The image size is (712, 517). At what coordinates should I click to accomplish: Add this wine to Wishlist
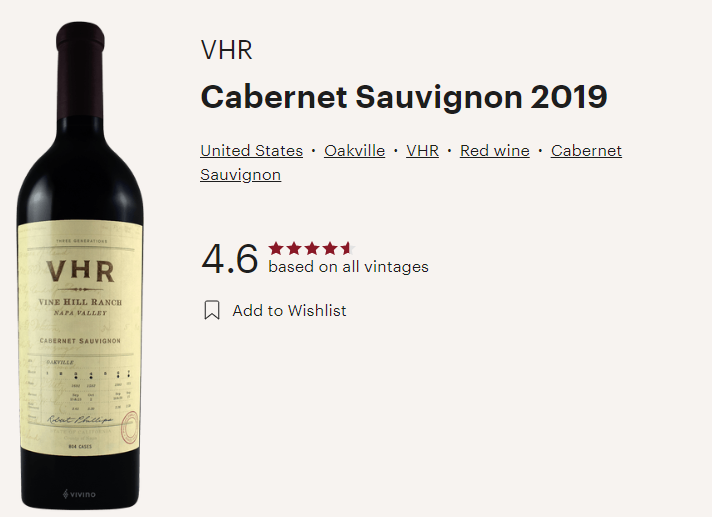[x=289, y=310]
